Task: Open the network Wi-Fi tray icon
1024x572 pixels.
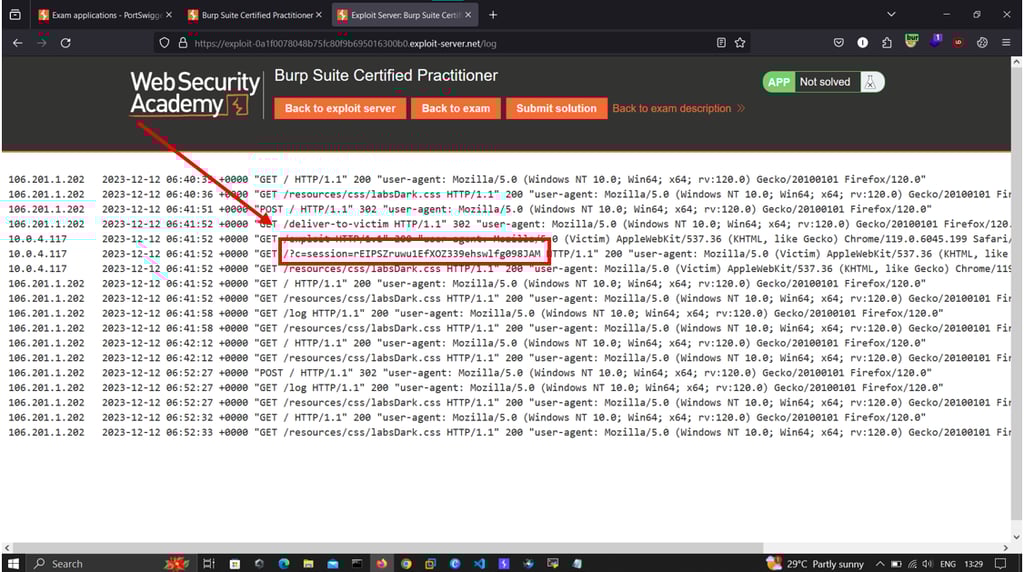Action: [912, 564]
